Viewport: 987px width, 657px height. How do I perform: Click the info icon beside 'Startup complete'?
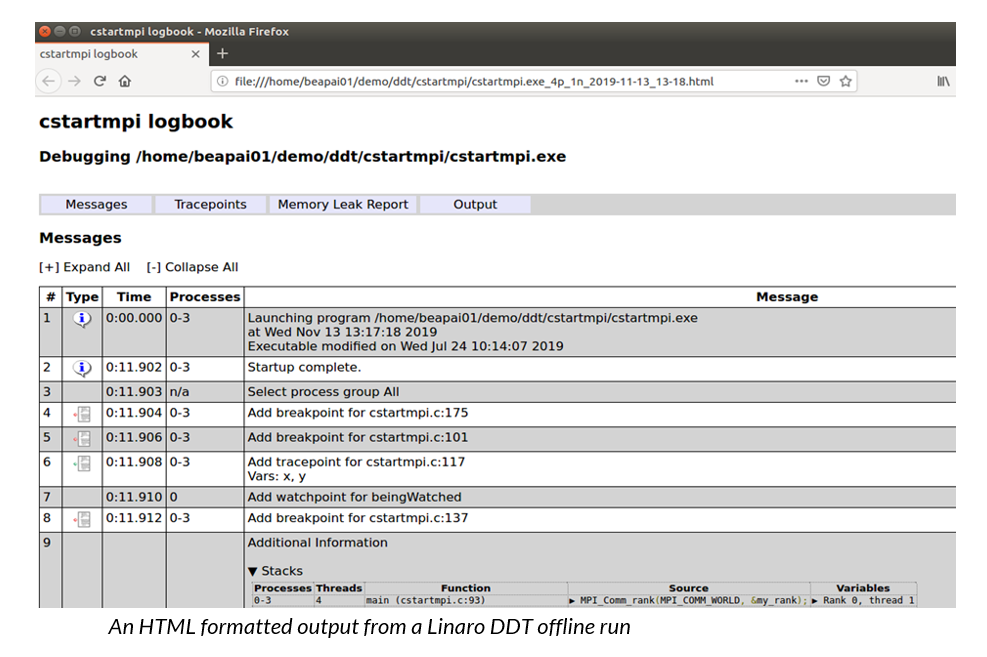pos(81,368)
